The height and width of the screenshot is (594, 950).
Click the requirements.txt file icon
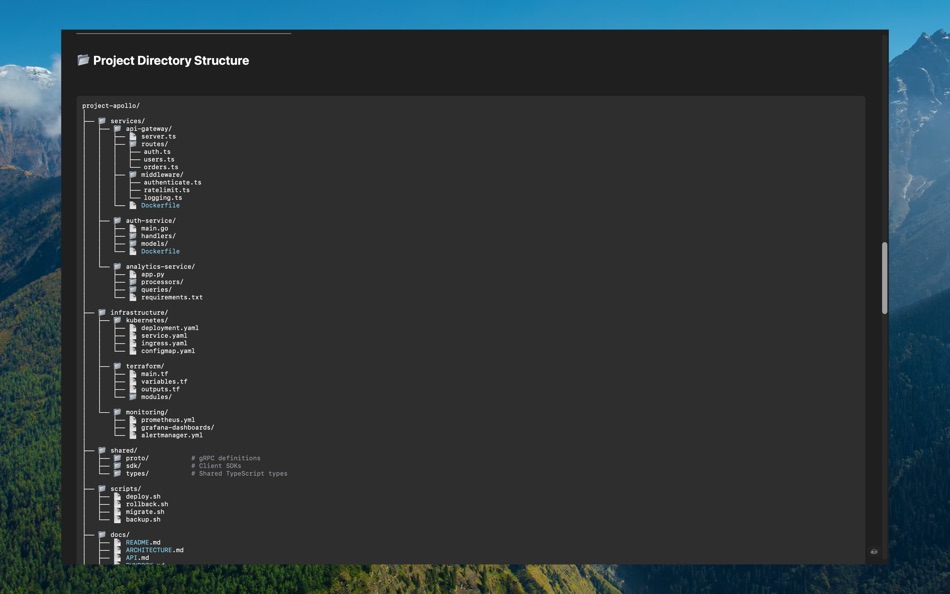tap(133, 298)
